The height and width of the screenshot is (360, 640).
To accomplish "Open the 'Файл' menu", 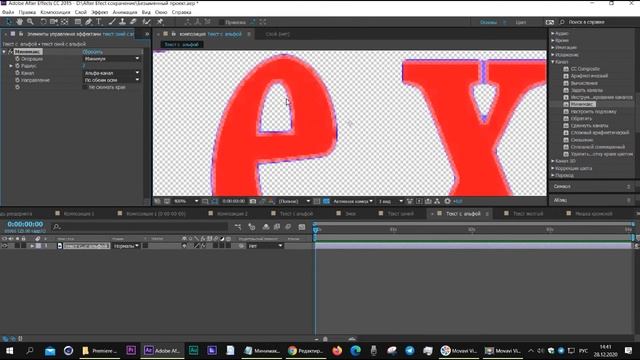I will click(8, 12).
